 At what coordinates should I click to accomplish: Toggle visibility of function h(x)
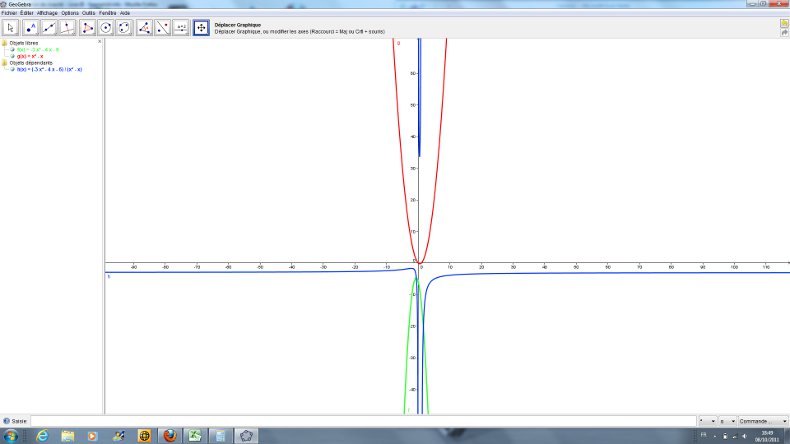pos(13,69)
